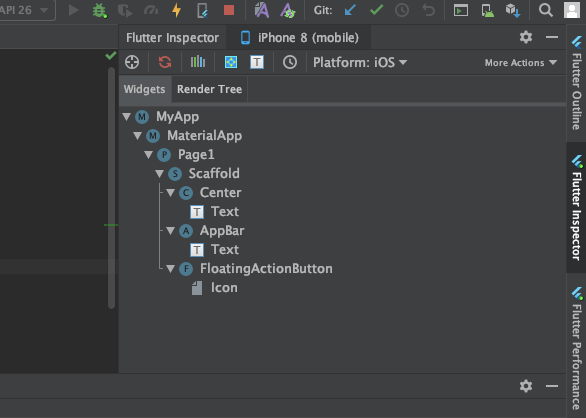Click the red hot reload refresh icon
The width and height of the screenshot is (586, 418).
click(x=165, y=62)
